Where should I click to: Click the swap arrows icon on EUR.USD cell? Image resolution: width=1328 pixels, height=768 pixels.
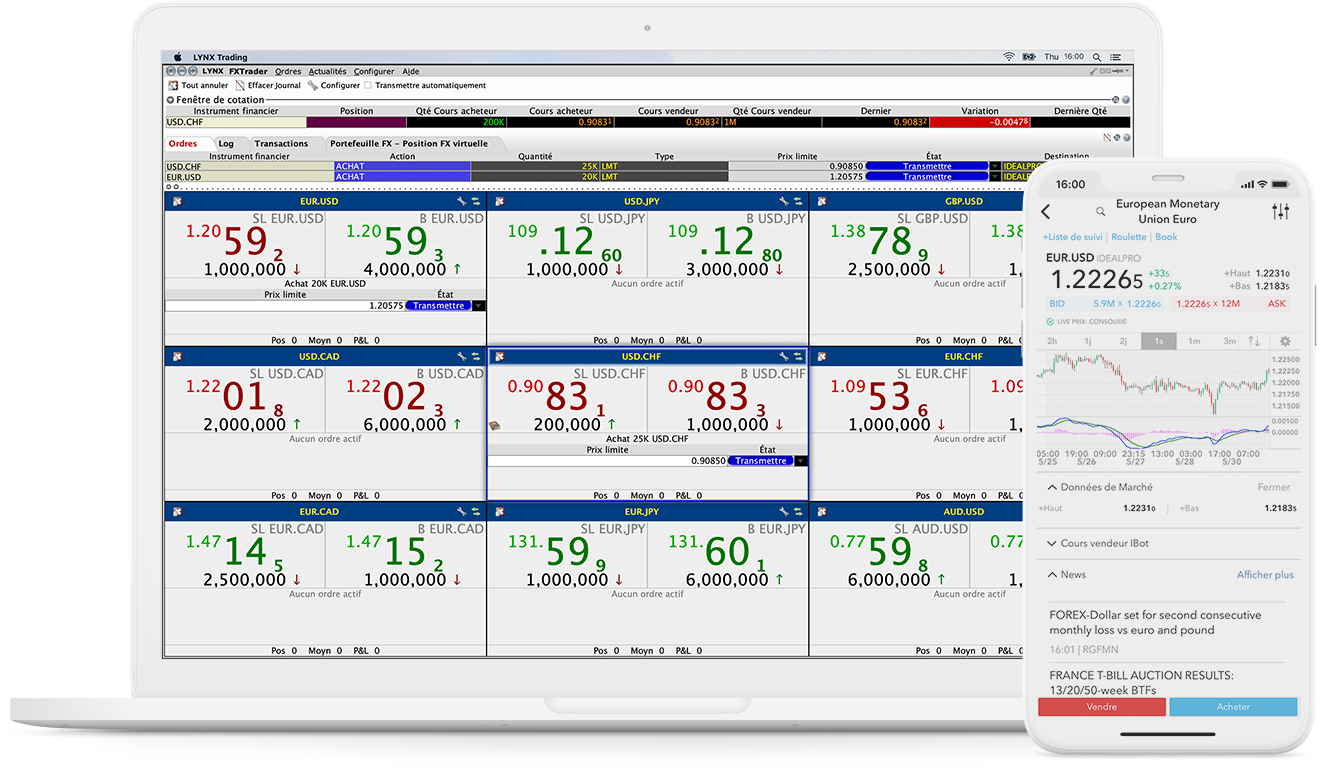[x=476, y=201]
